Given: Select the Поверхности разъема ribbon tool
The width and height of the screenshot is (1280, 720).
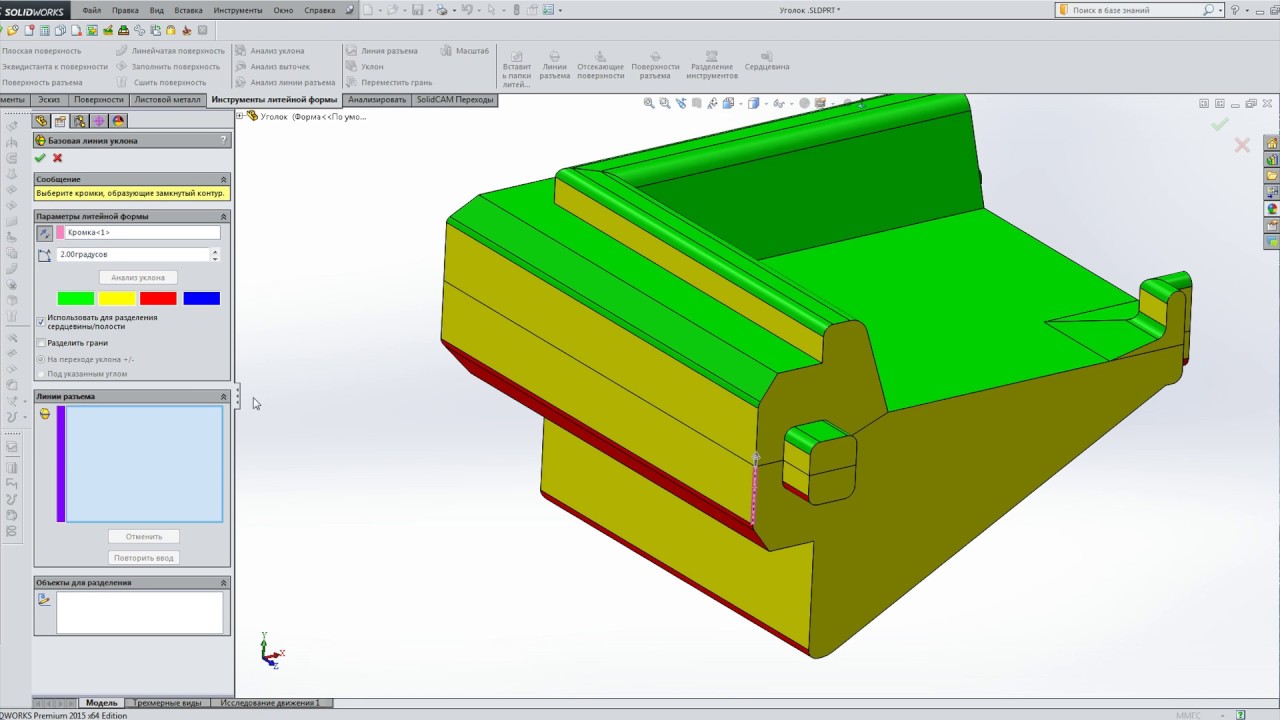Looking at the screenshot, I should [x=655, y=66].
